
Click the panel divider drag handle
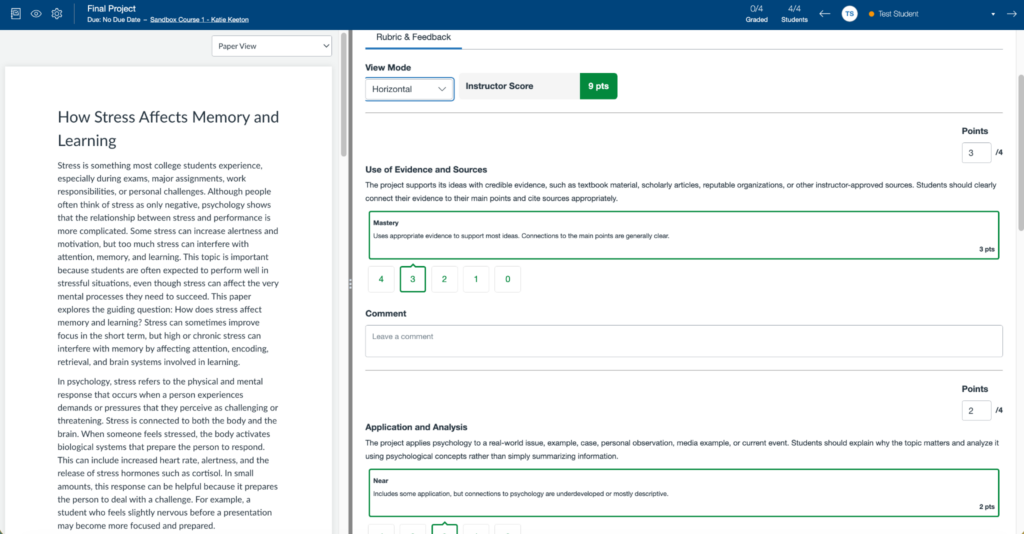click(x=350, y=284)
